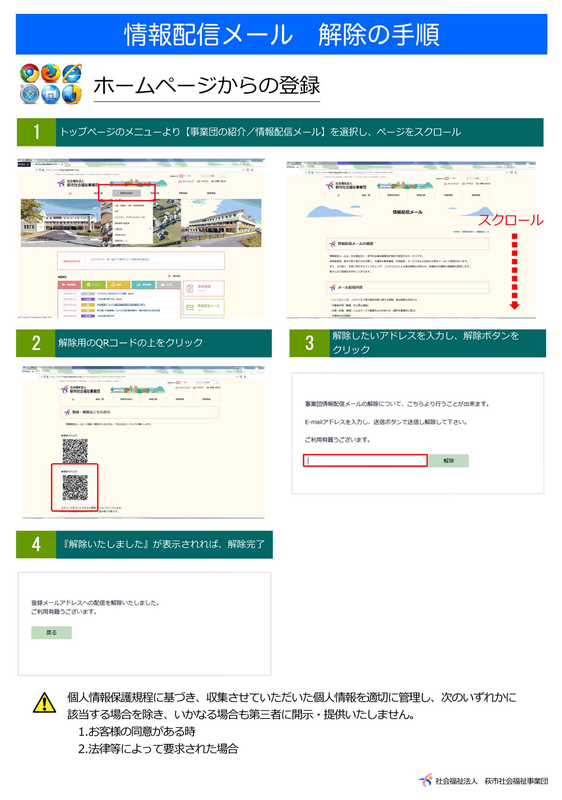
Task: Click the left building photo in homepage banner
Action: click(60, 223)
